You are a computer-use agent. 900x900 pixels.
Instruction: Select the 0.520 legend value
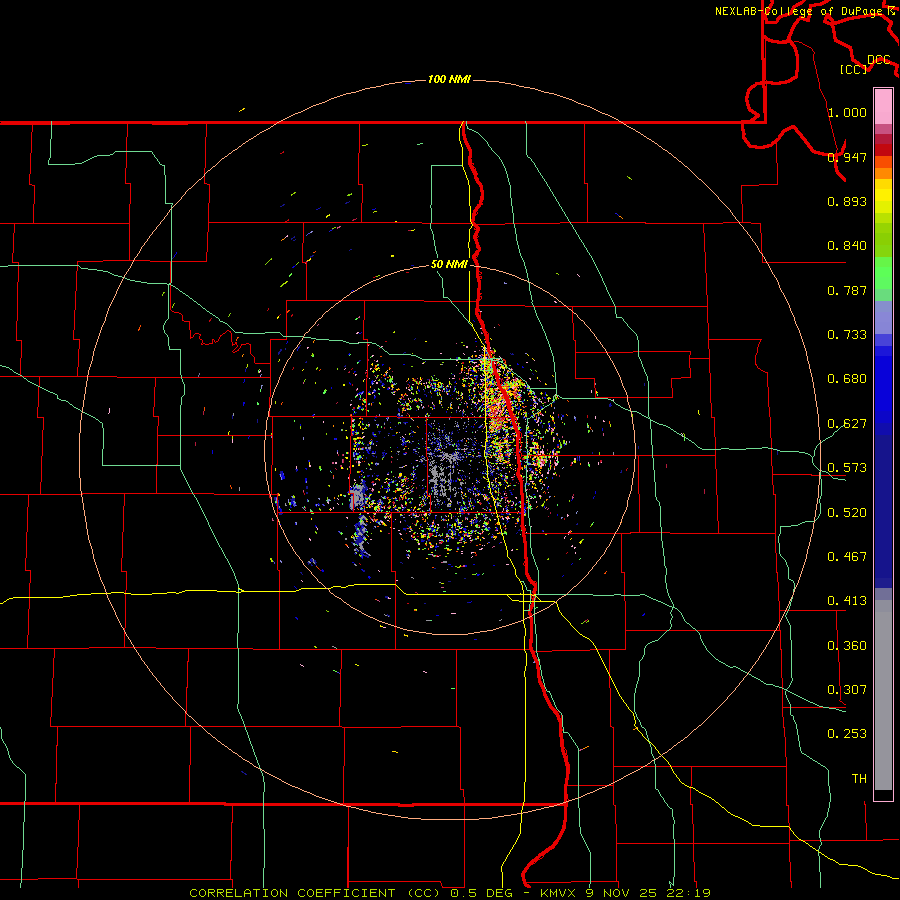(x=847, y=513)
